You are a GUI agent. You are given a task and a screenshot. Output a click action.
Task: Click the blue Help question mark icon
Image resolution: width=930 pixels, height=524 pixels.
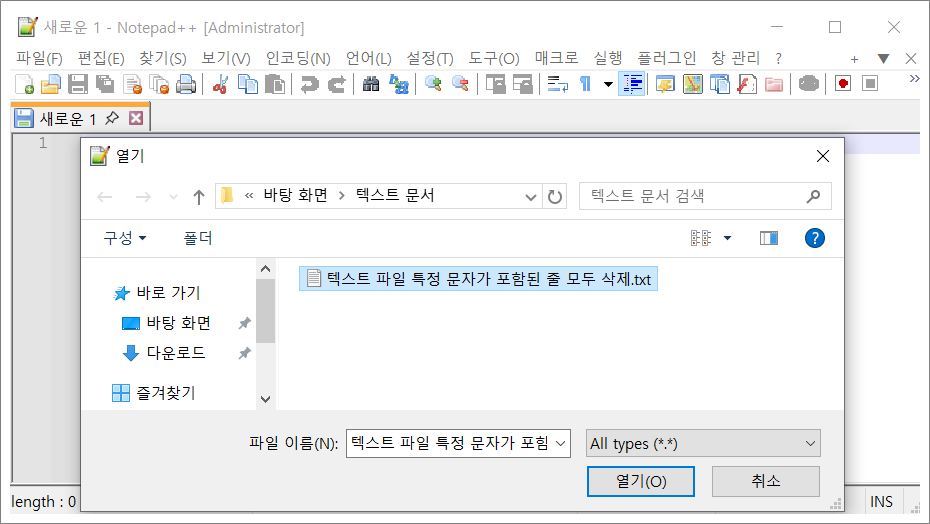tap(814, 239)
